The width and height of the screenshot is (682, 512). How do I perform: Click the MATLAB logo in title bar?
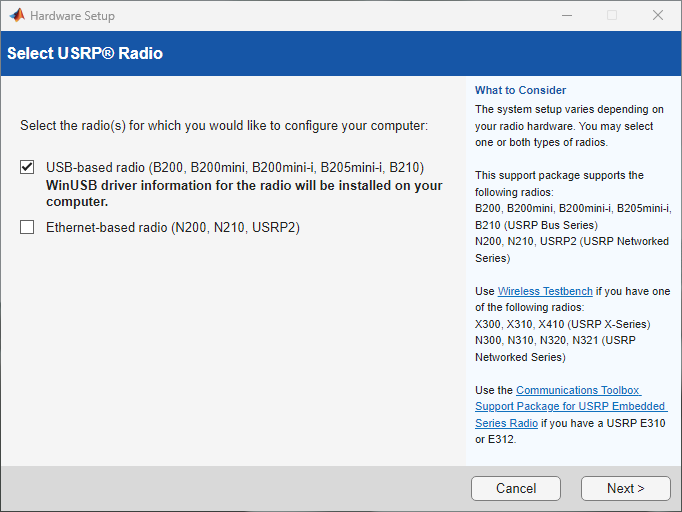click(x=17, y=16)
